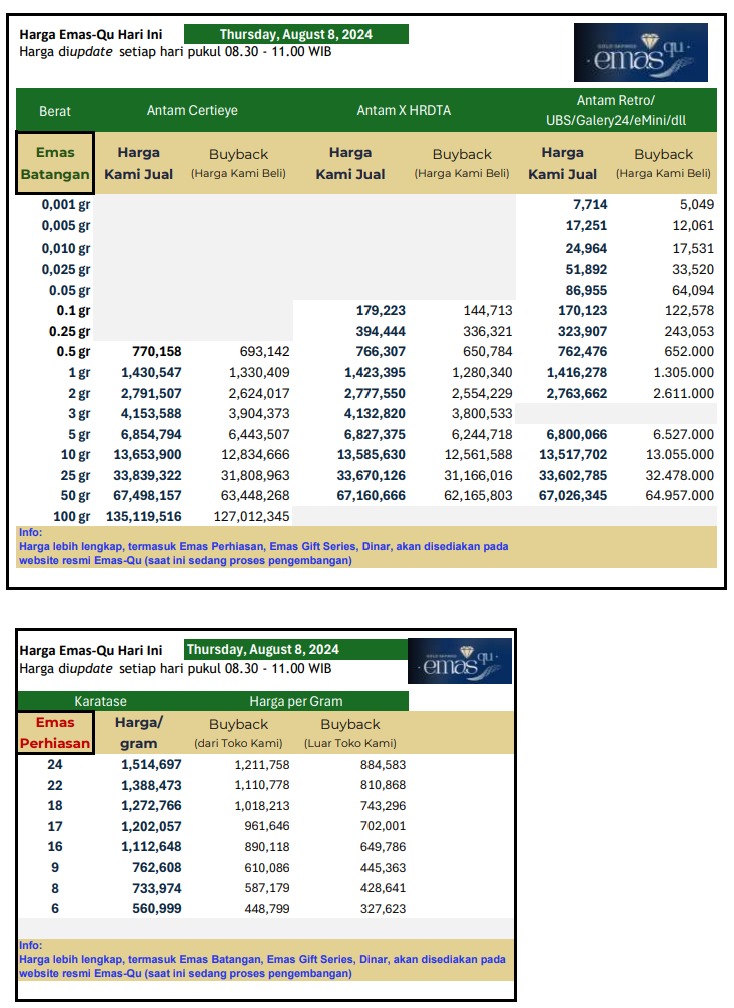Select buyback value 1,211,758
Screen dimensions: 734x1008
click(x=262, y=764)
